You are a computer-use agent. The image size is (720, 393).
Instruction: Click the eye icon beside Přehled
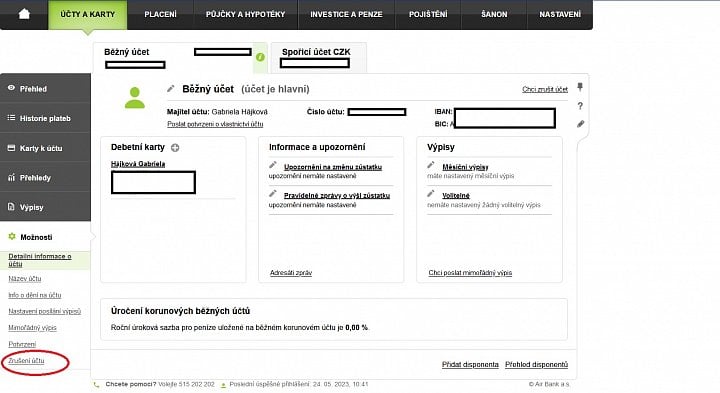[x=11, y=88]
